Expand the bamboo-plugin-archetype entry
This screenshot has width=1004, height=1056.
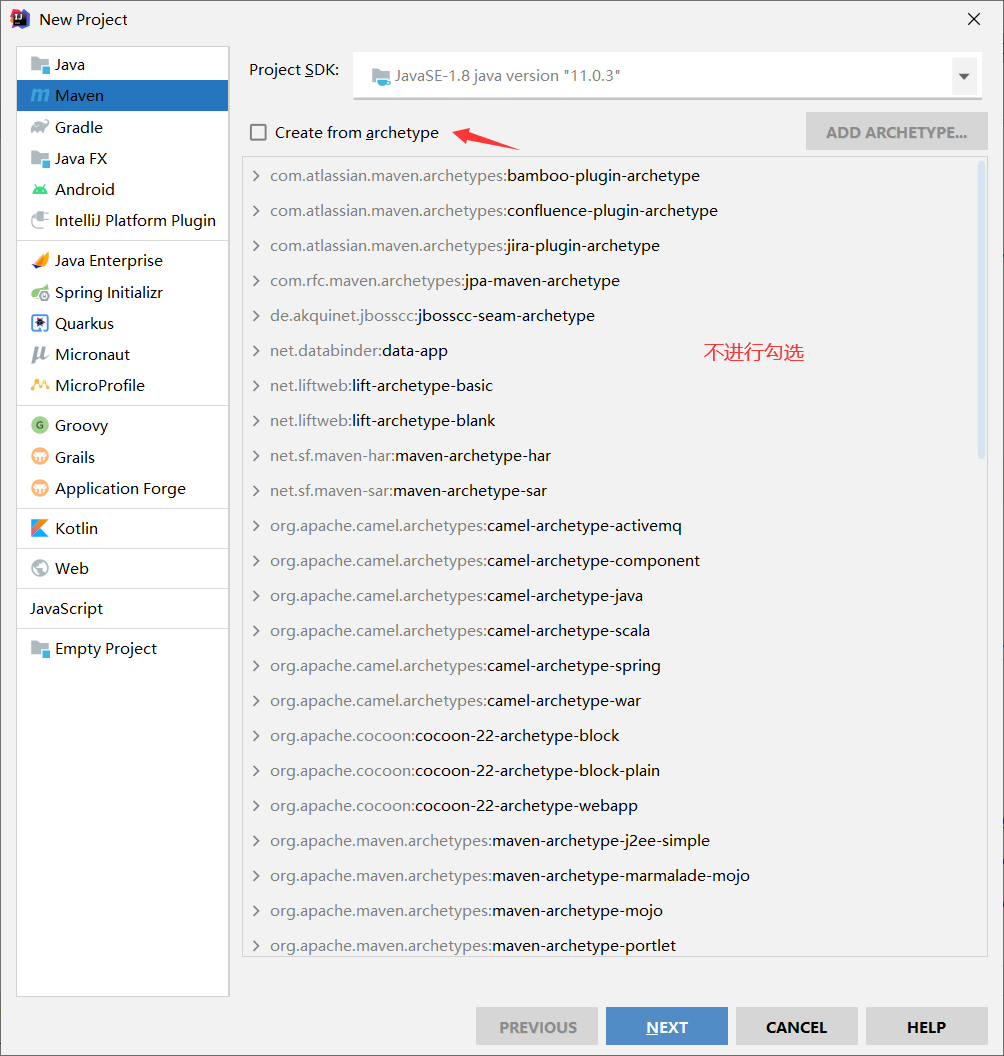[256, 176]
